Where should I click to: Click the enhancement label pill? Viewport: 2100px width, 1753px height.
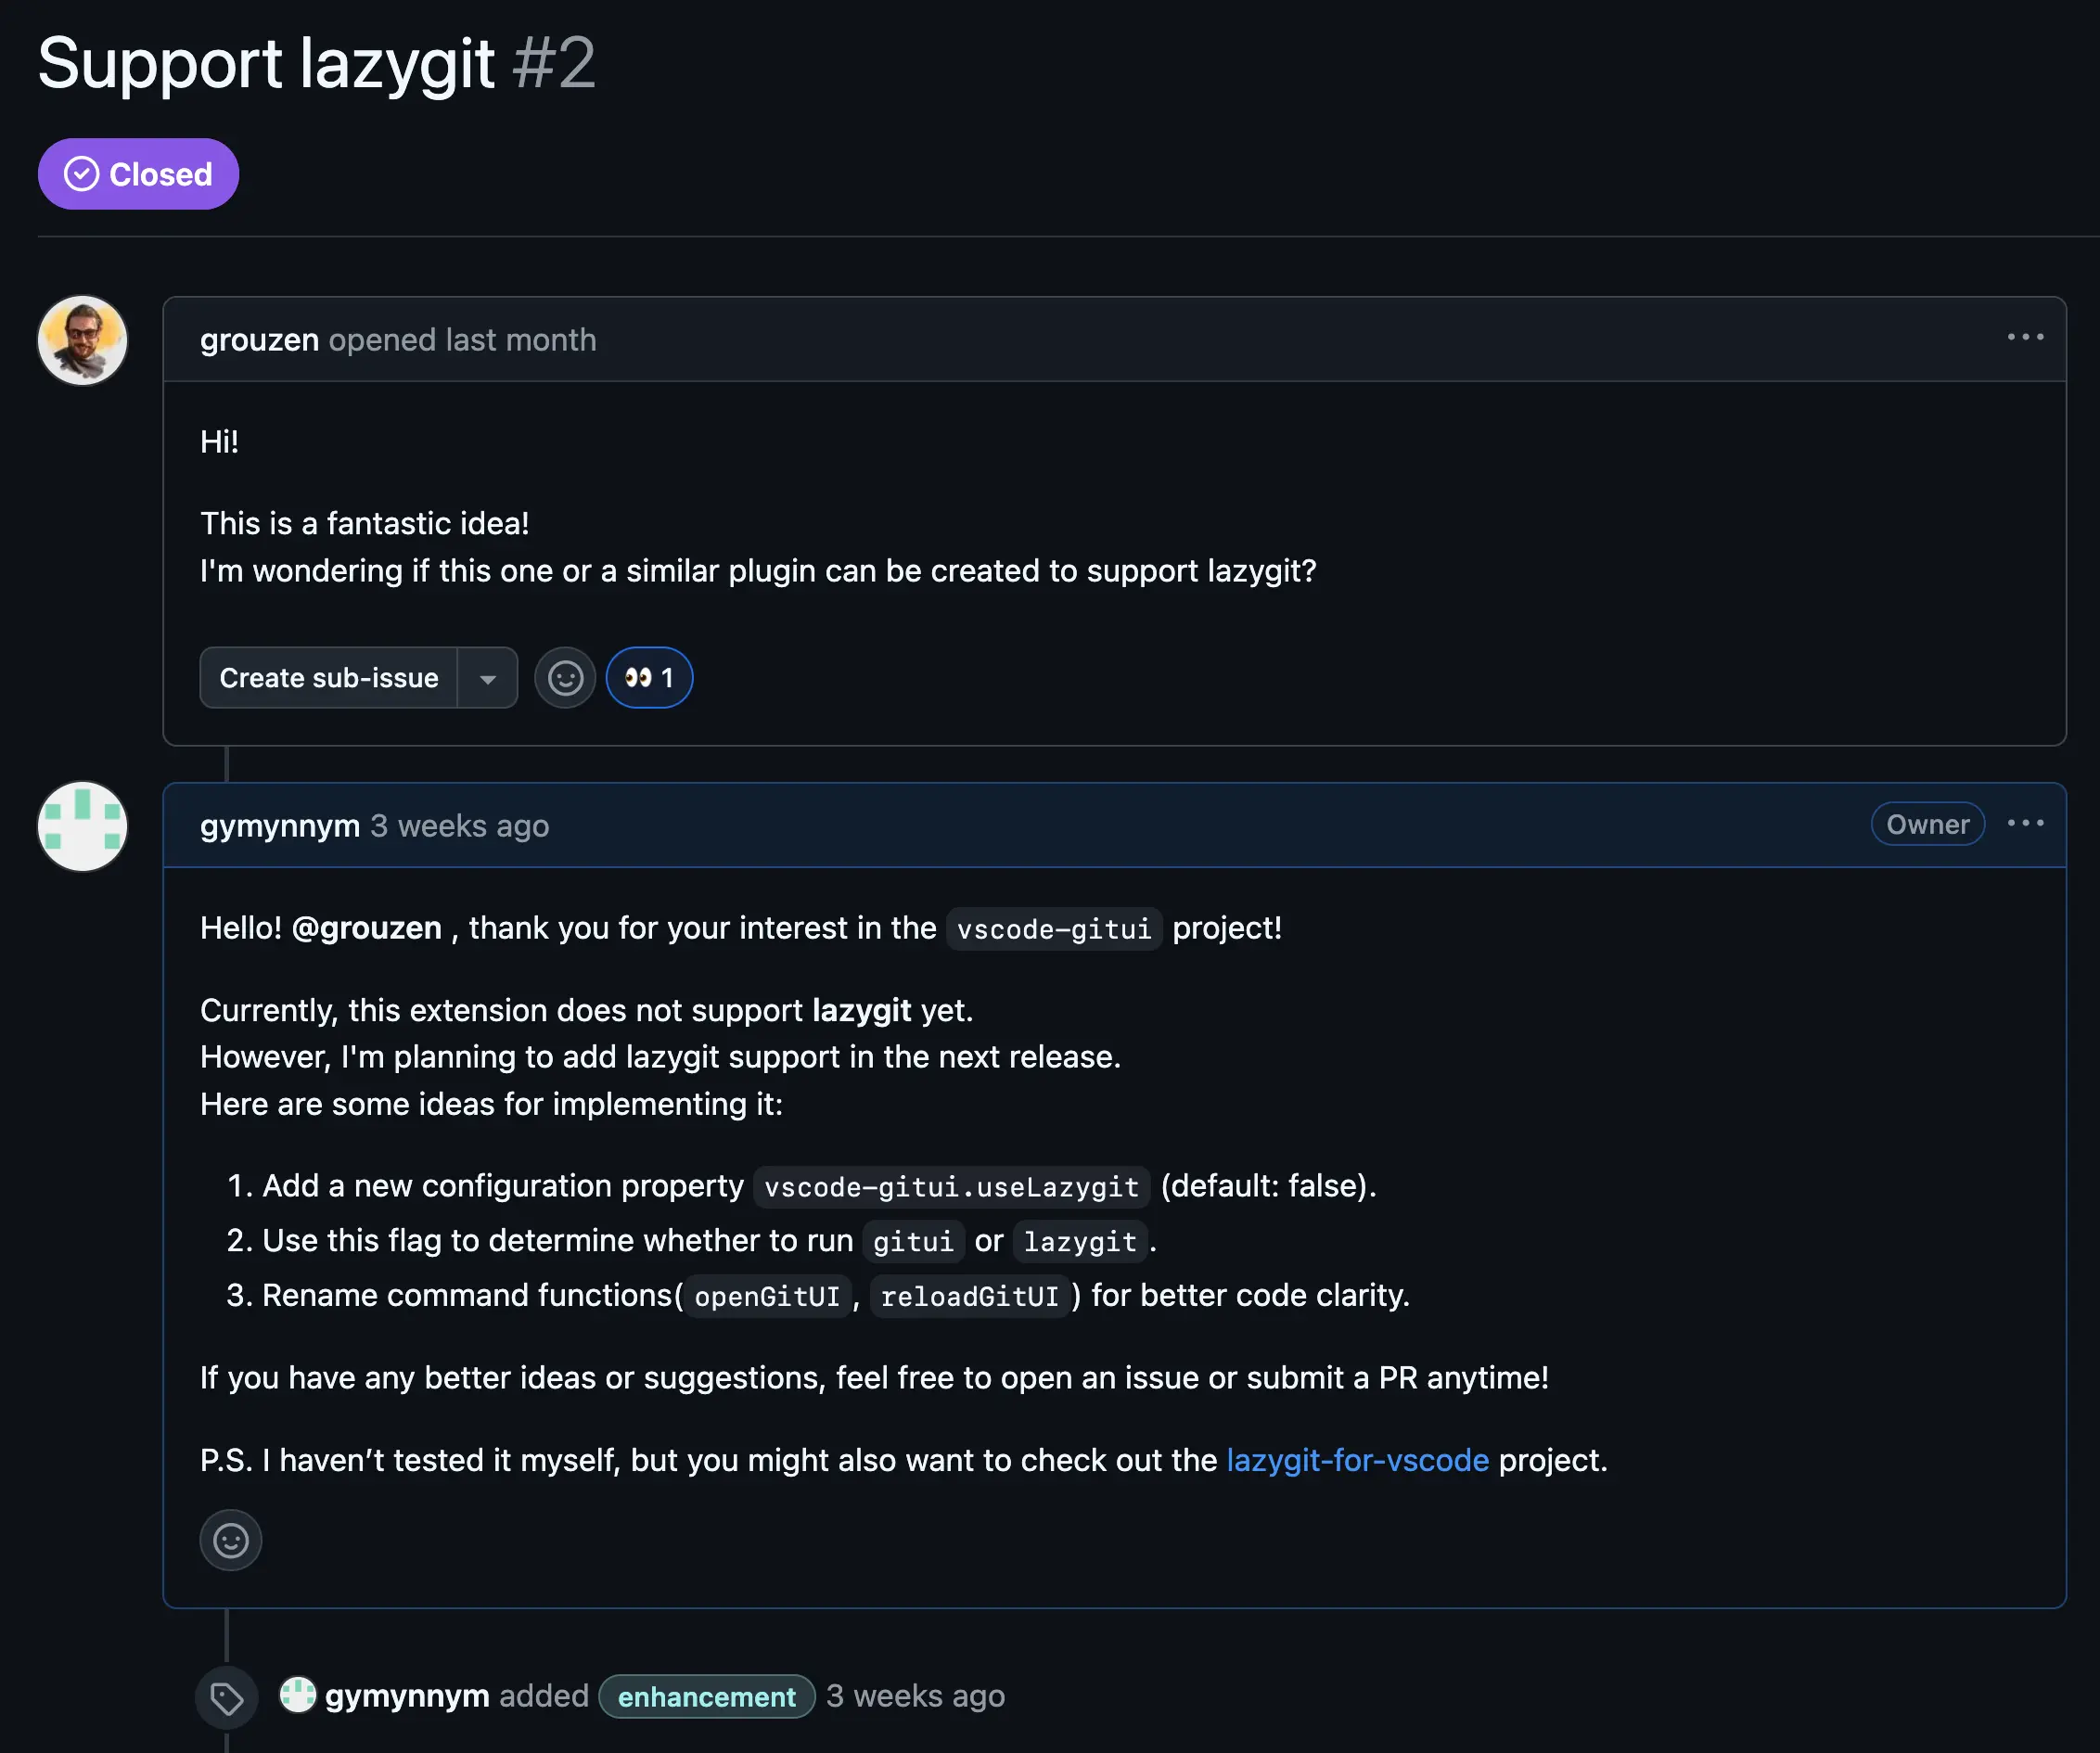[706, 1696]
